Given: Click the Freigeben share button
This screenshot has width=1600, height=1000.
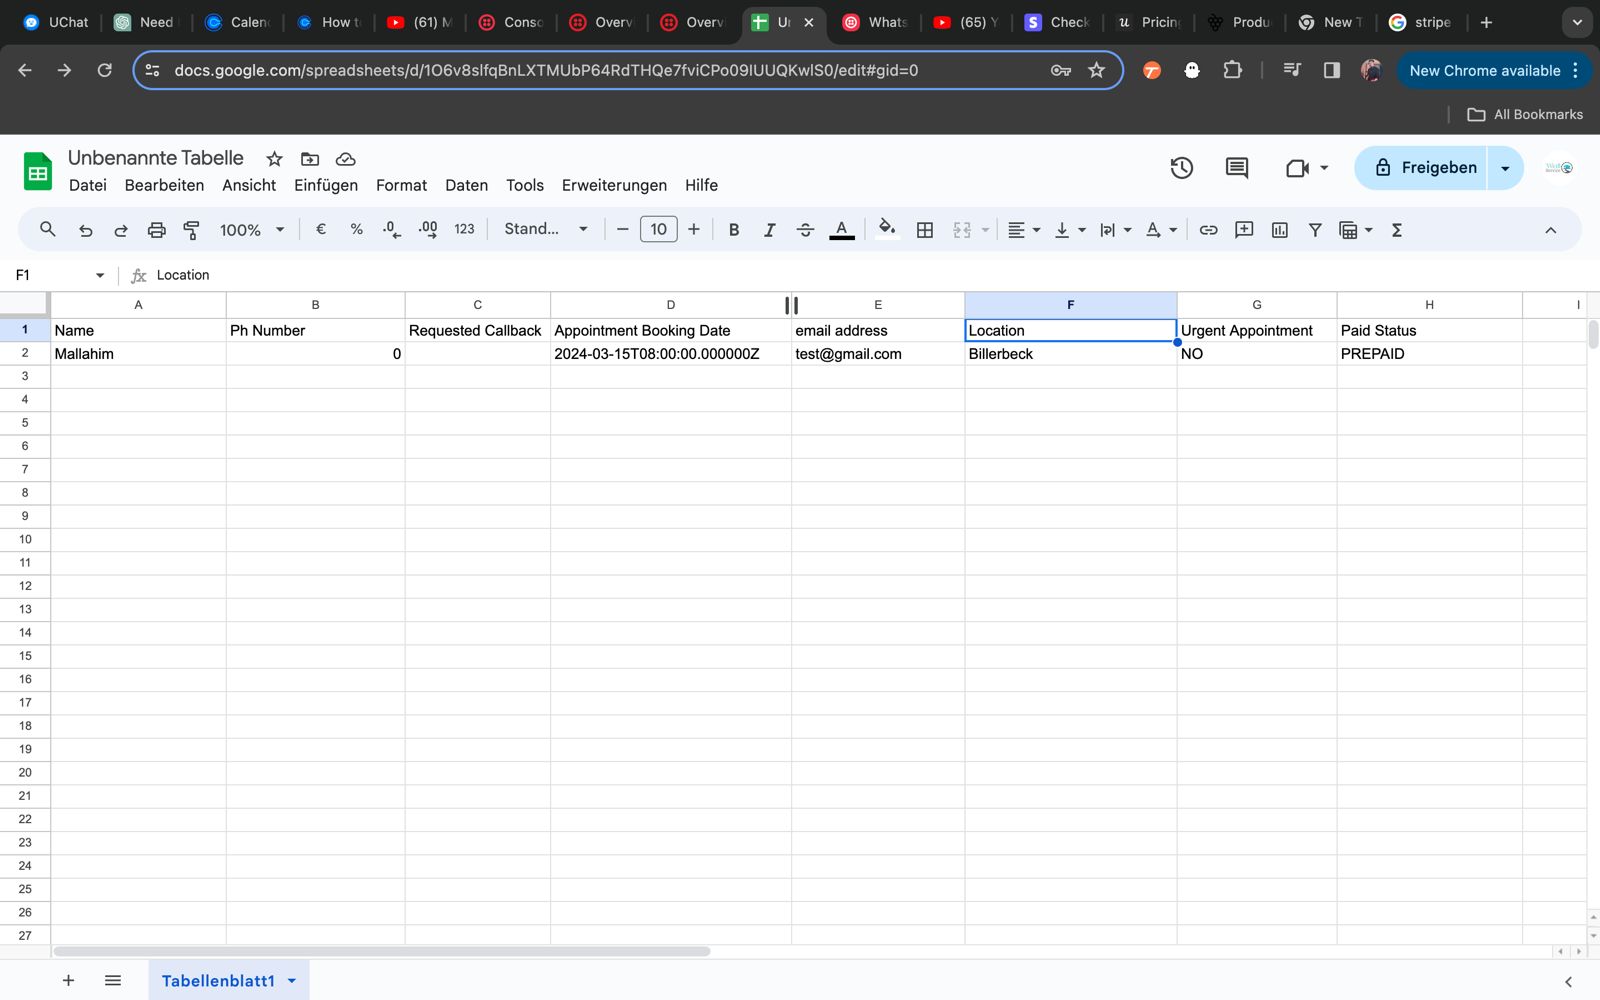Looking at the screenshot, I should [x=1423, y=168].
